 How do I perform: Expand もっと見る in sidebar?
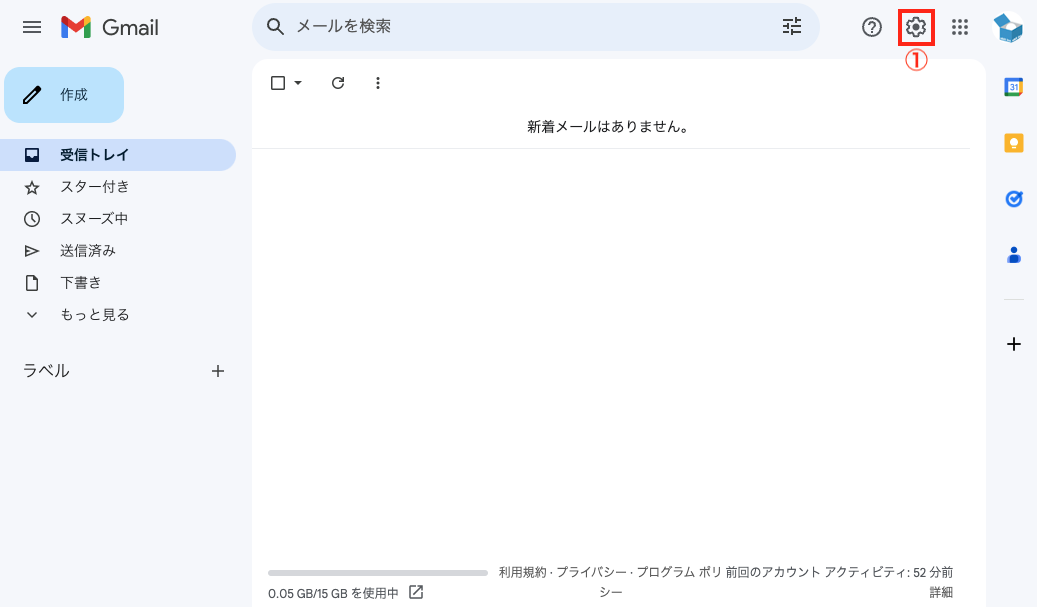(x=95, y=315)
